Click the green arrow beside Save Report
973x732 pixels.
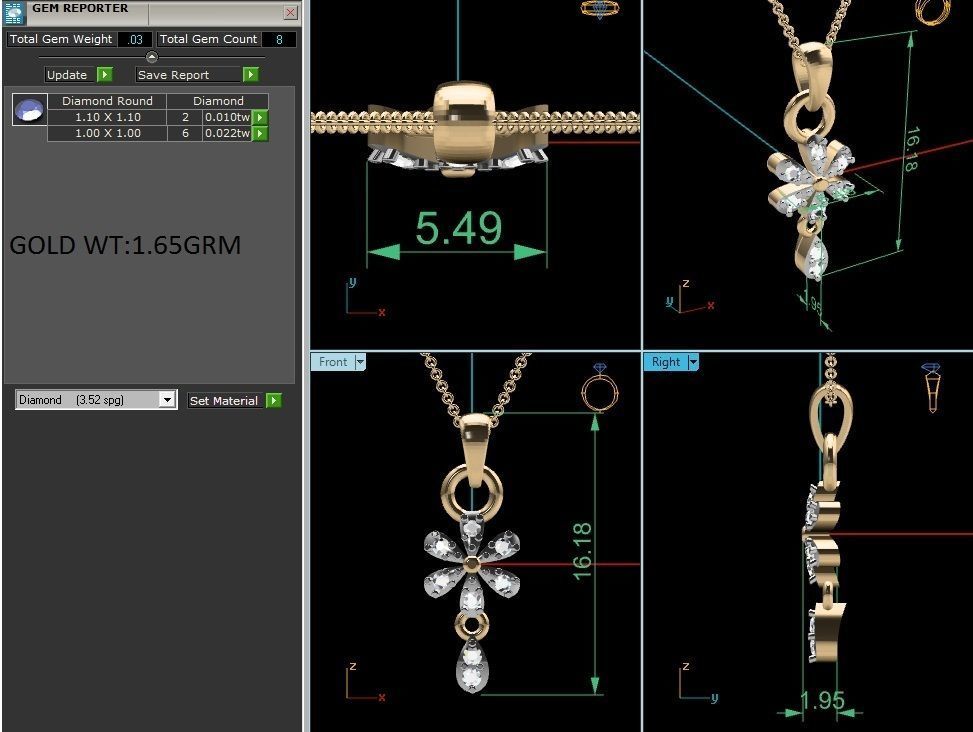click(250, 74)
